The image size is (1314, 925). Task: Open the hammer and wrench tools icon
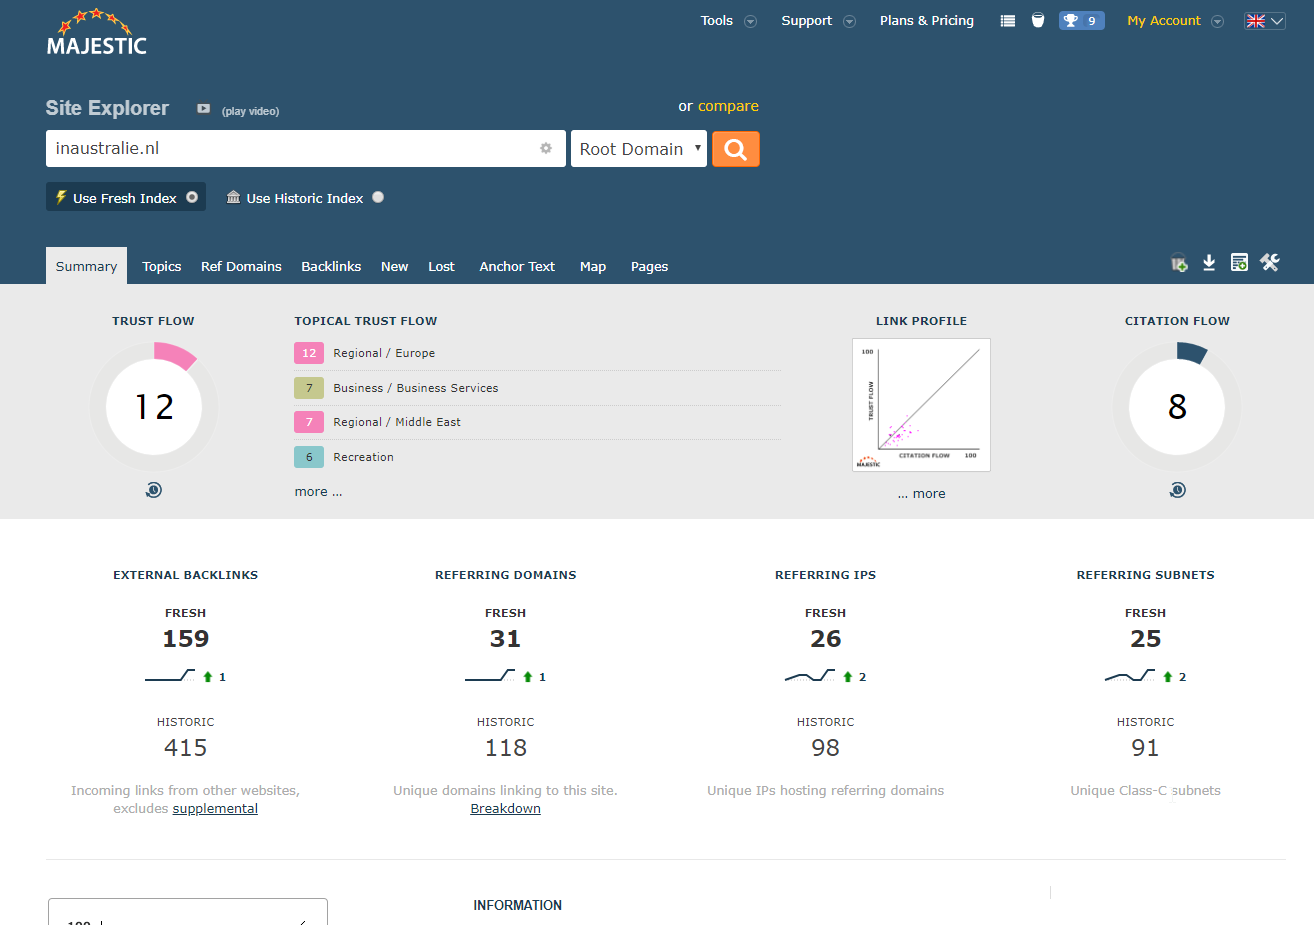(x=1270, y=262)
